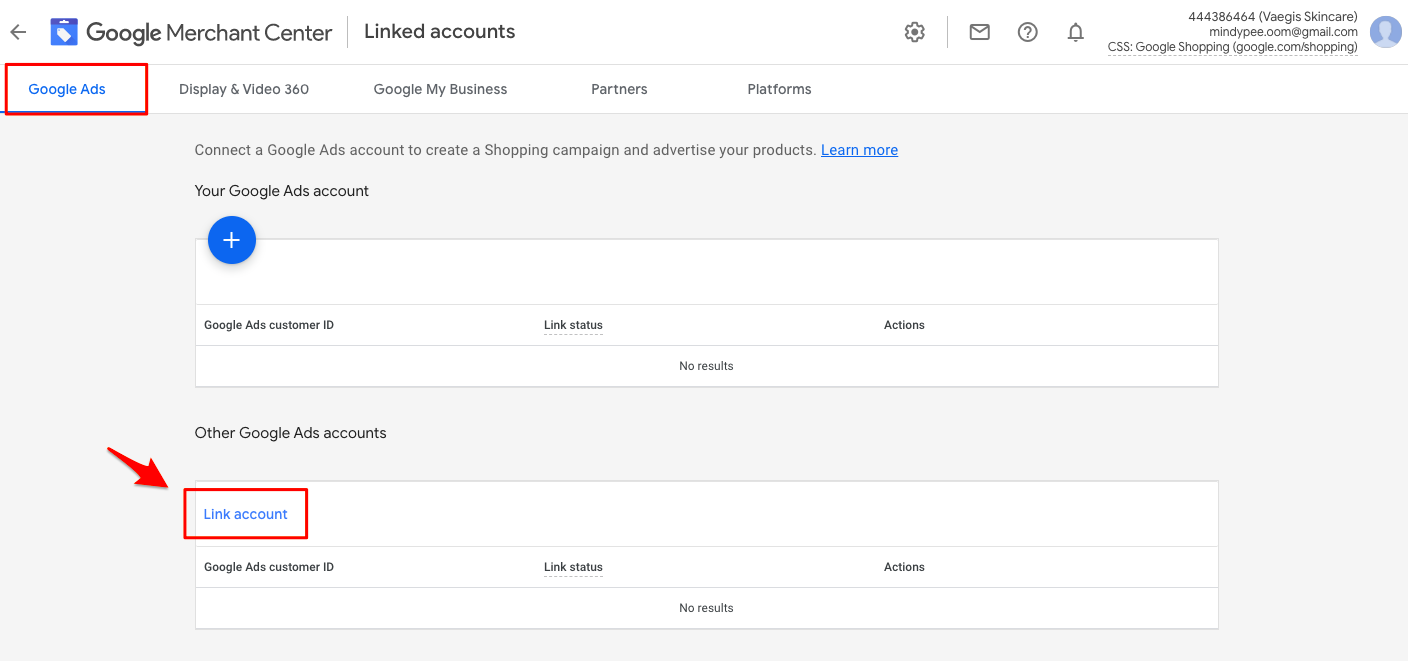The height and width of the screenshot is (661, 1408).
Task: Open the user profile avatar
Action: 1385,32
